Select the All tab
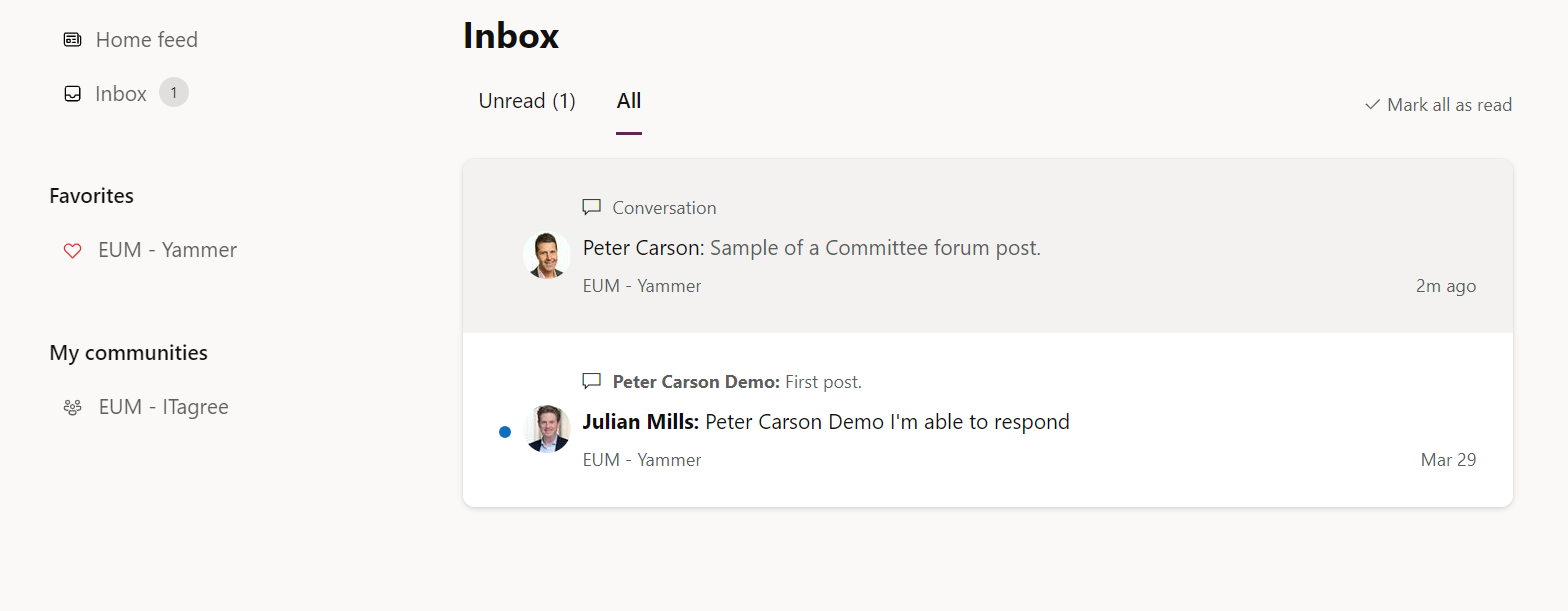Image resolution: width=1568 pixels, height=611 pixels. pos(629,101)
